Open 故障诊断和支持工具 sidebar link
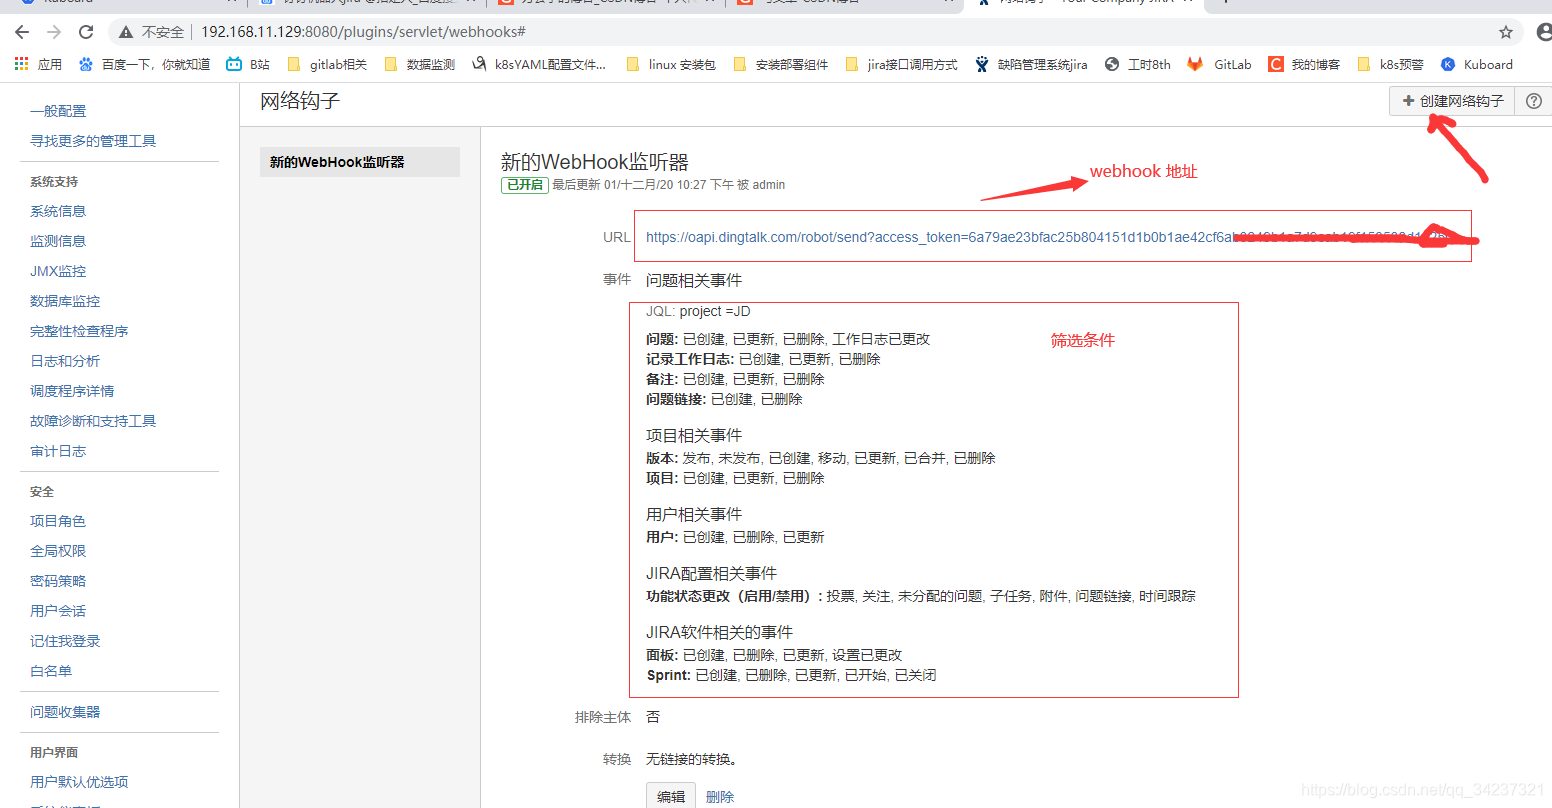Viewport: 1552px width, 808px height. (x=93, y=421)
